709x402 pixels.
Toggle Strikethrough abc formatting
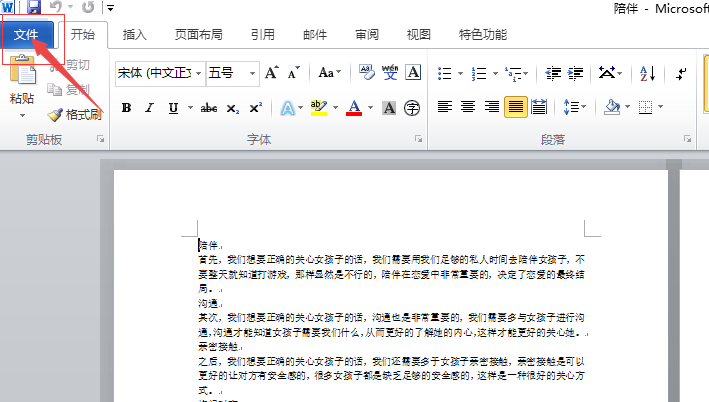[x=209, y=108]
